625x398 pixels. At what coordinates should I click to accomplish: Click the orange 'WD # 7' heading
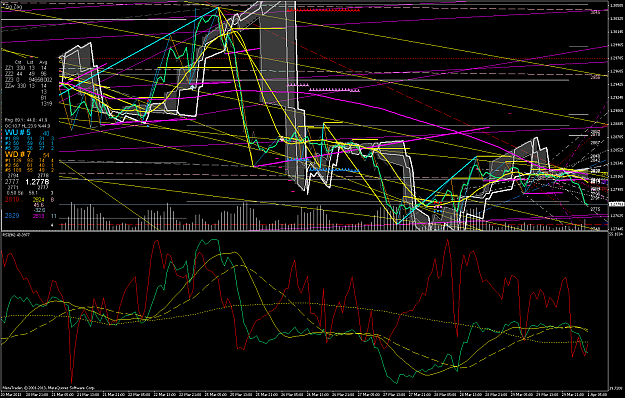18,154
